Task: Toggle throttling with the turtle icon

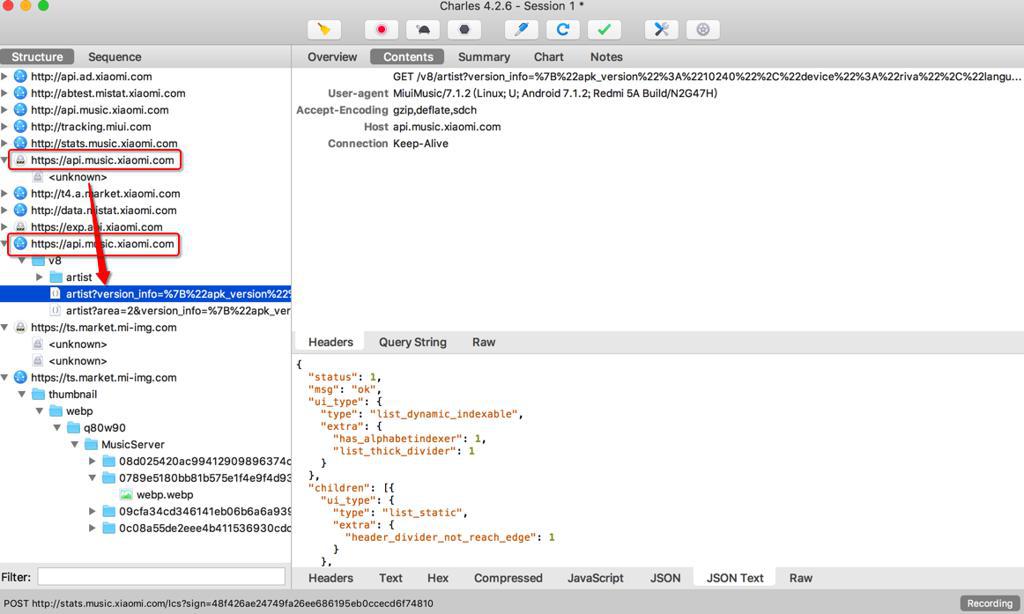Action: pyautogui.click(x=423, y=29)
